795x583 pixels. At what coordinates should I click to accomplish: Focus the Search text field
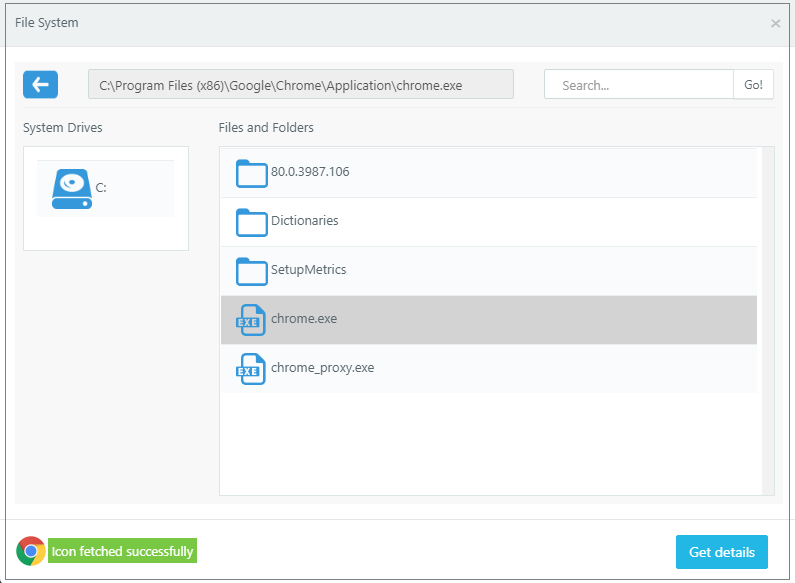[x=640, y=85]
